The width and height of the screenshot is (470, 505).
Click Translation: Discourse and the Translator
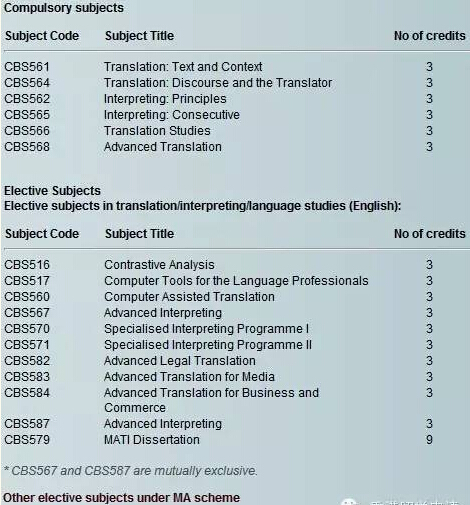[218, 83]
